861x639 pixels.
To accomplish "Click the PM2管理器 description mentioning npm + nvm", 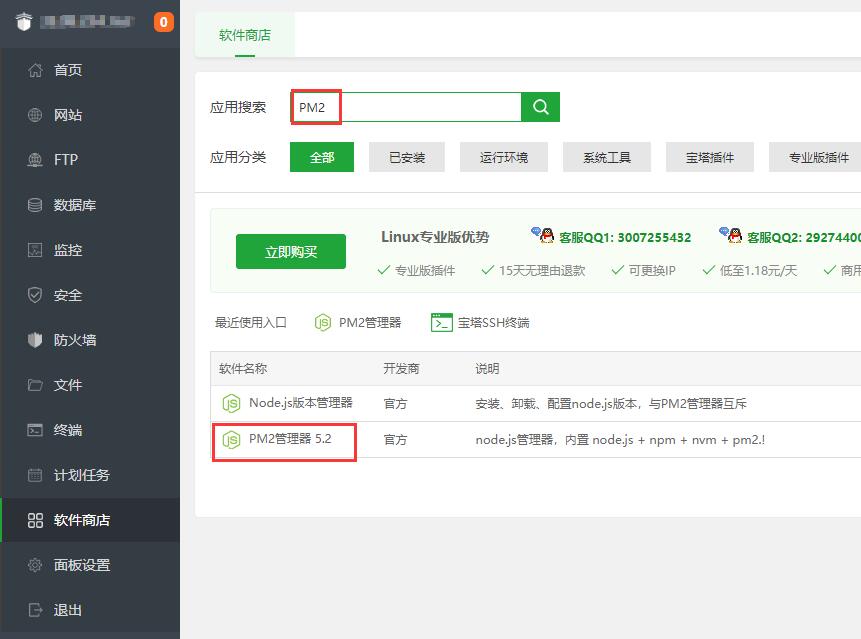I will pos(620,440).
